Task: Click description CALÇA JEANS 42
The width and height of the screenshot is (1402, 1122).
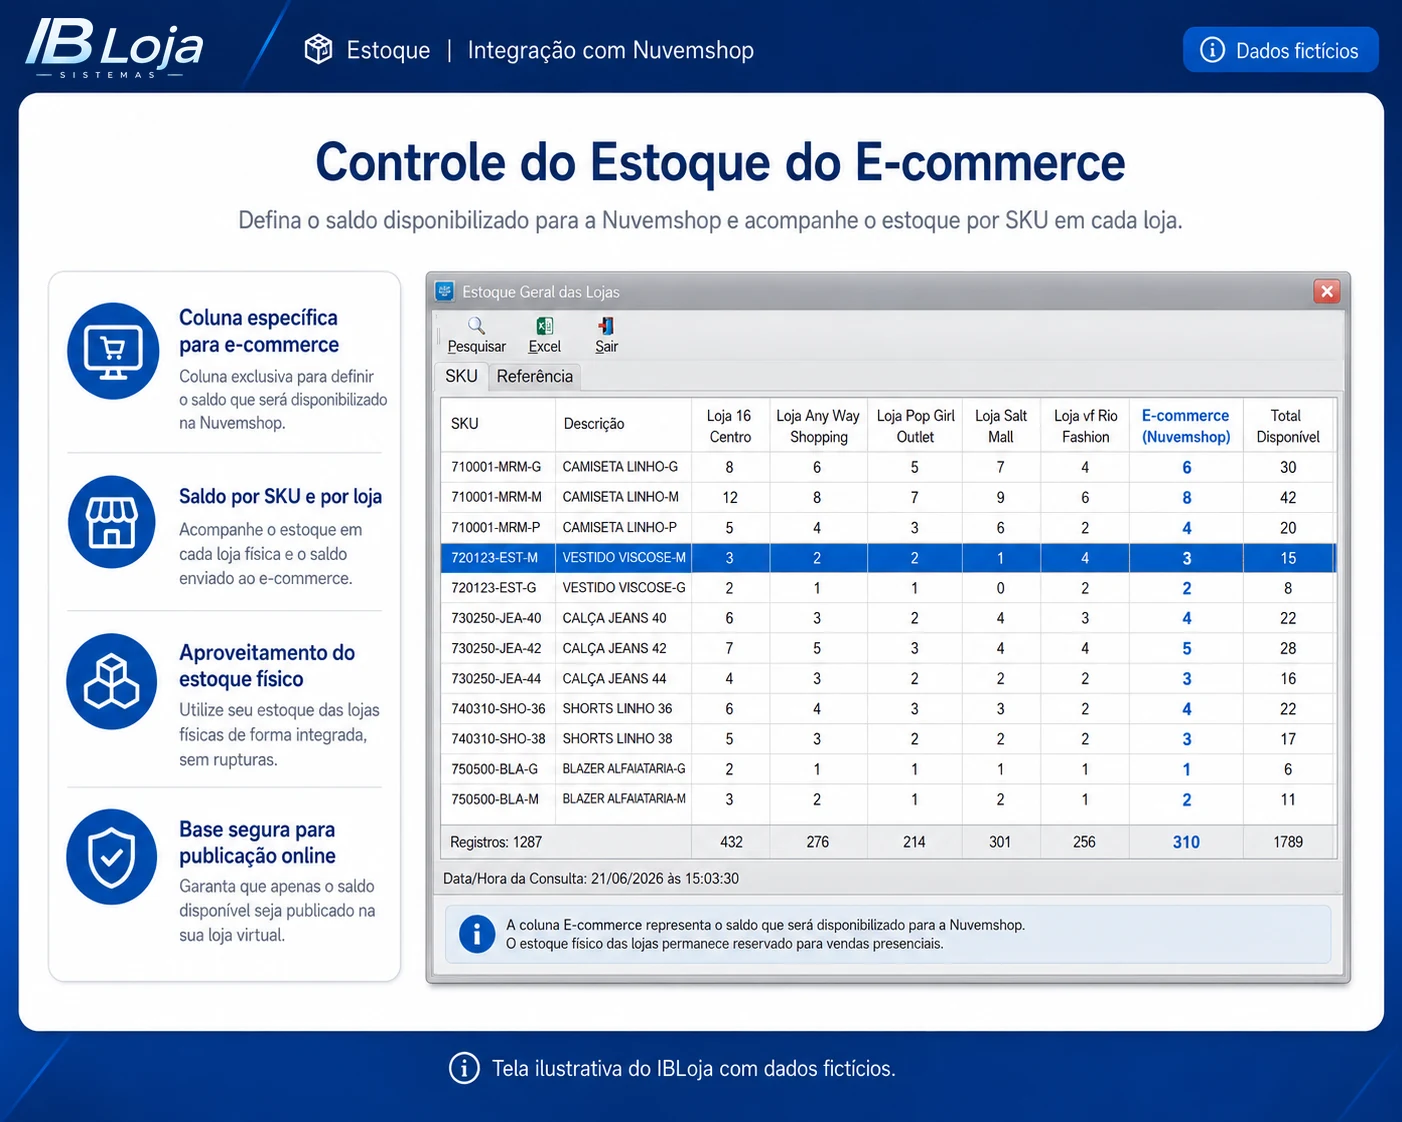Action: 614,648
